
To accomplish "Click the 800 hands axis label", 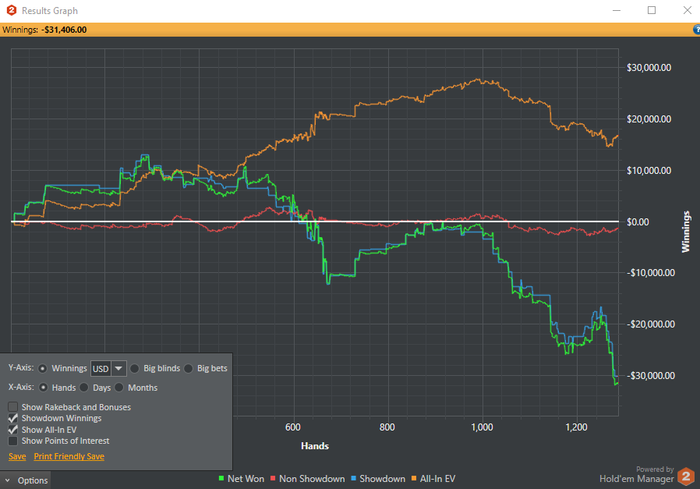I will pyautogui.click(x=387, y=427).
